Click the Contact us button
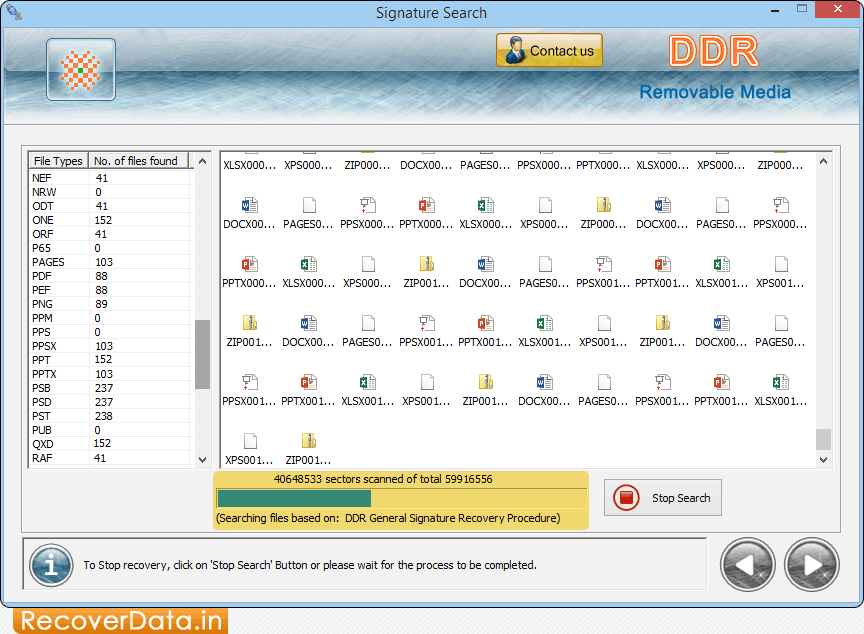The width and height of the screenshot is (864, 634). 549,49
